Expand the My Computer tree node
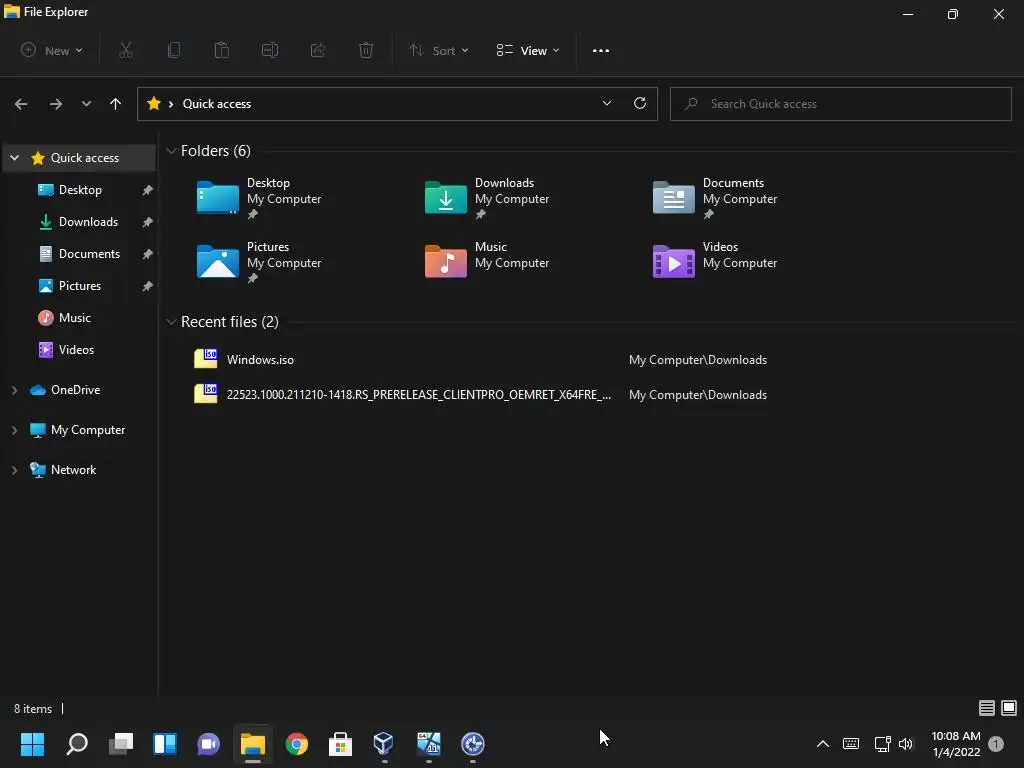The height and width of the screenshot is (768, 1024). tap(14, 430)
